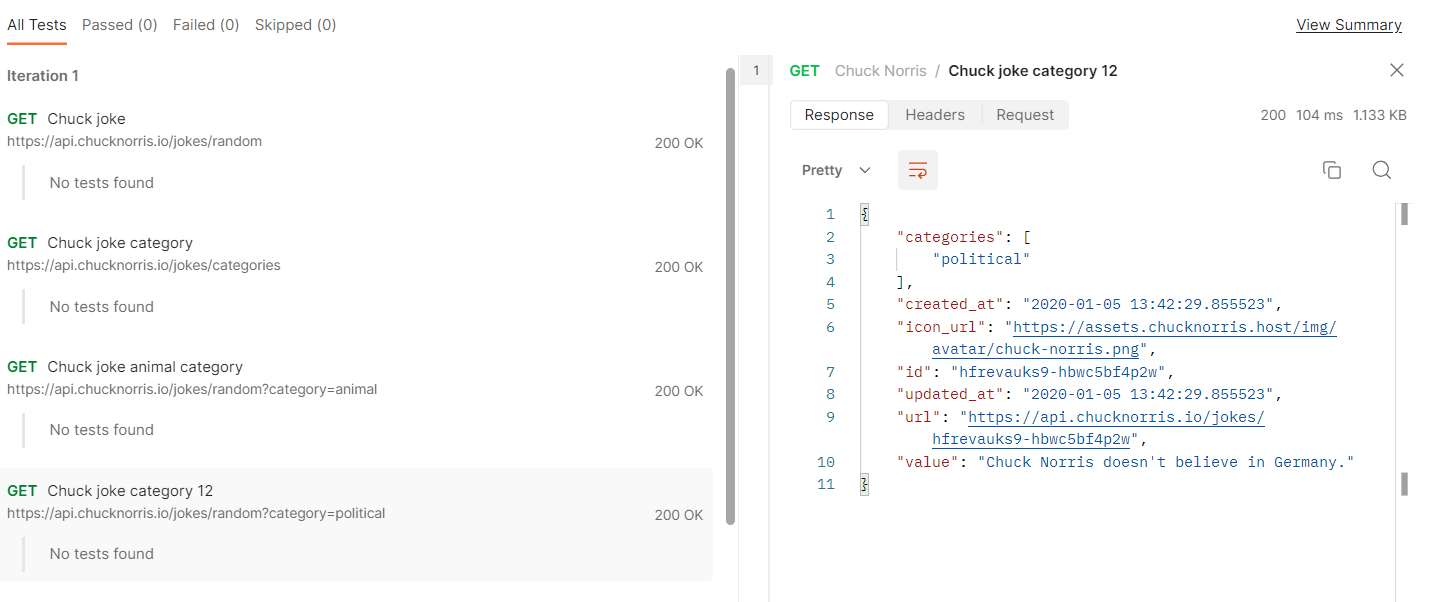The width and height of the screenshot is (1432, 602).
Task: Open the Response tab
Action: click(x=839, y=115)
